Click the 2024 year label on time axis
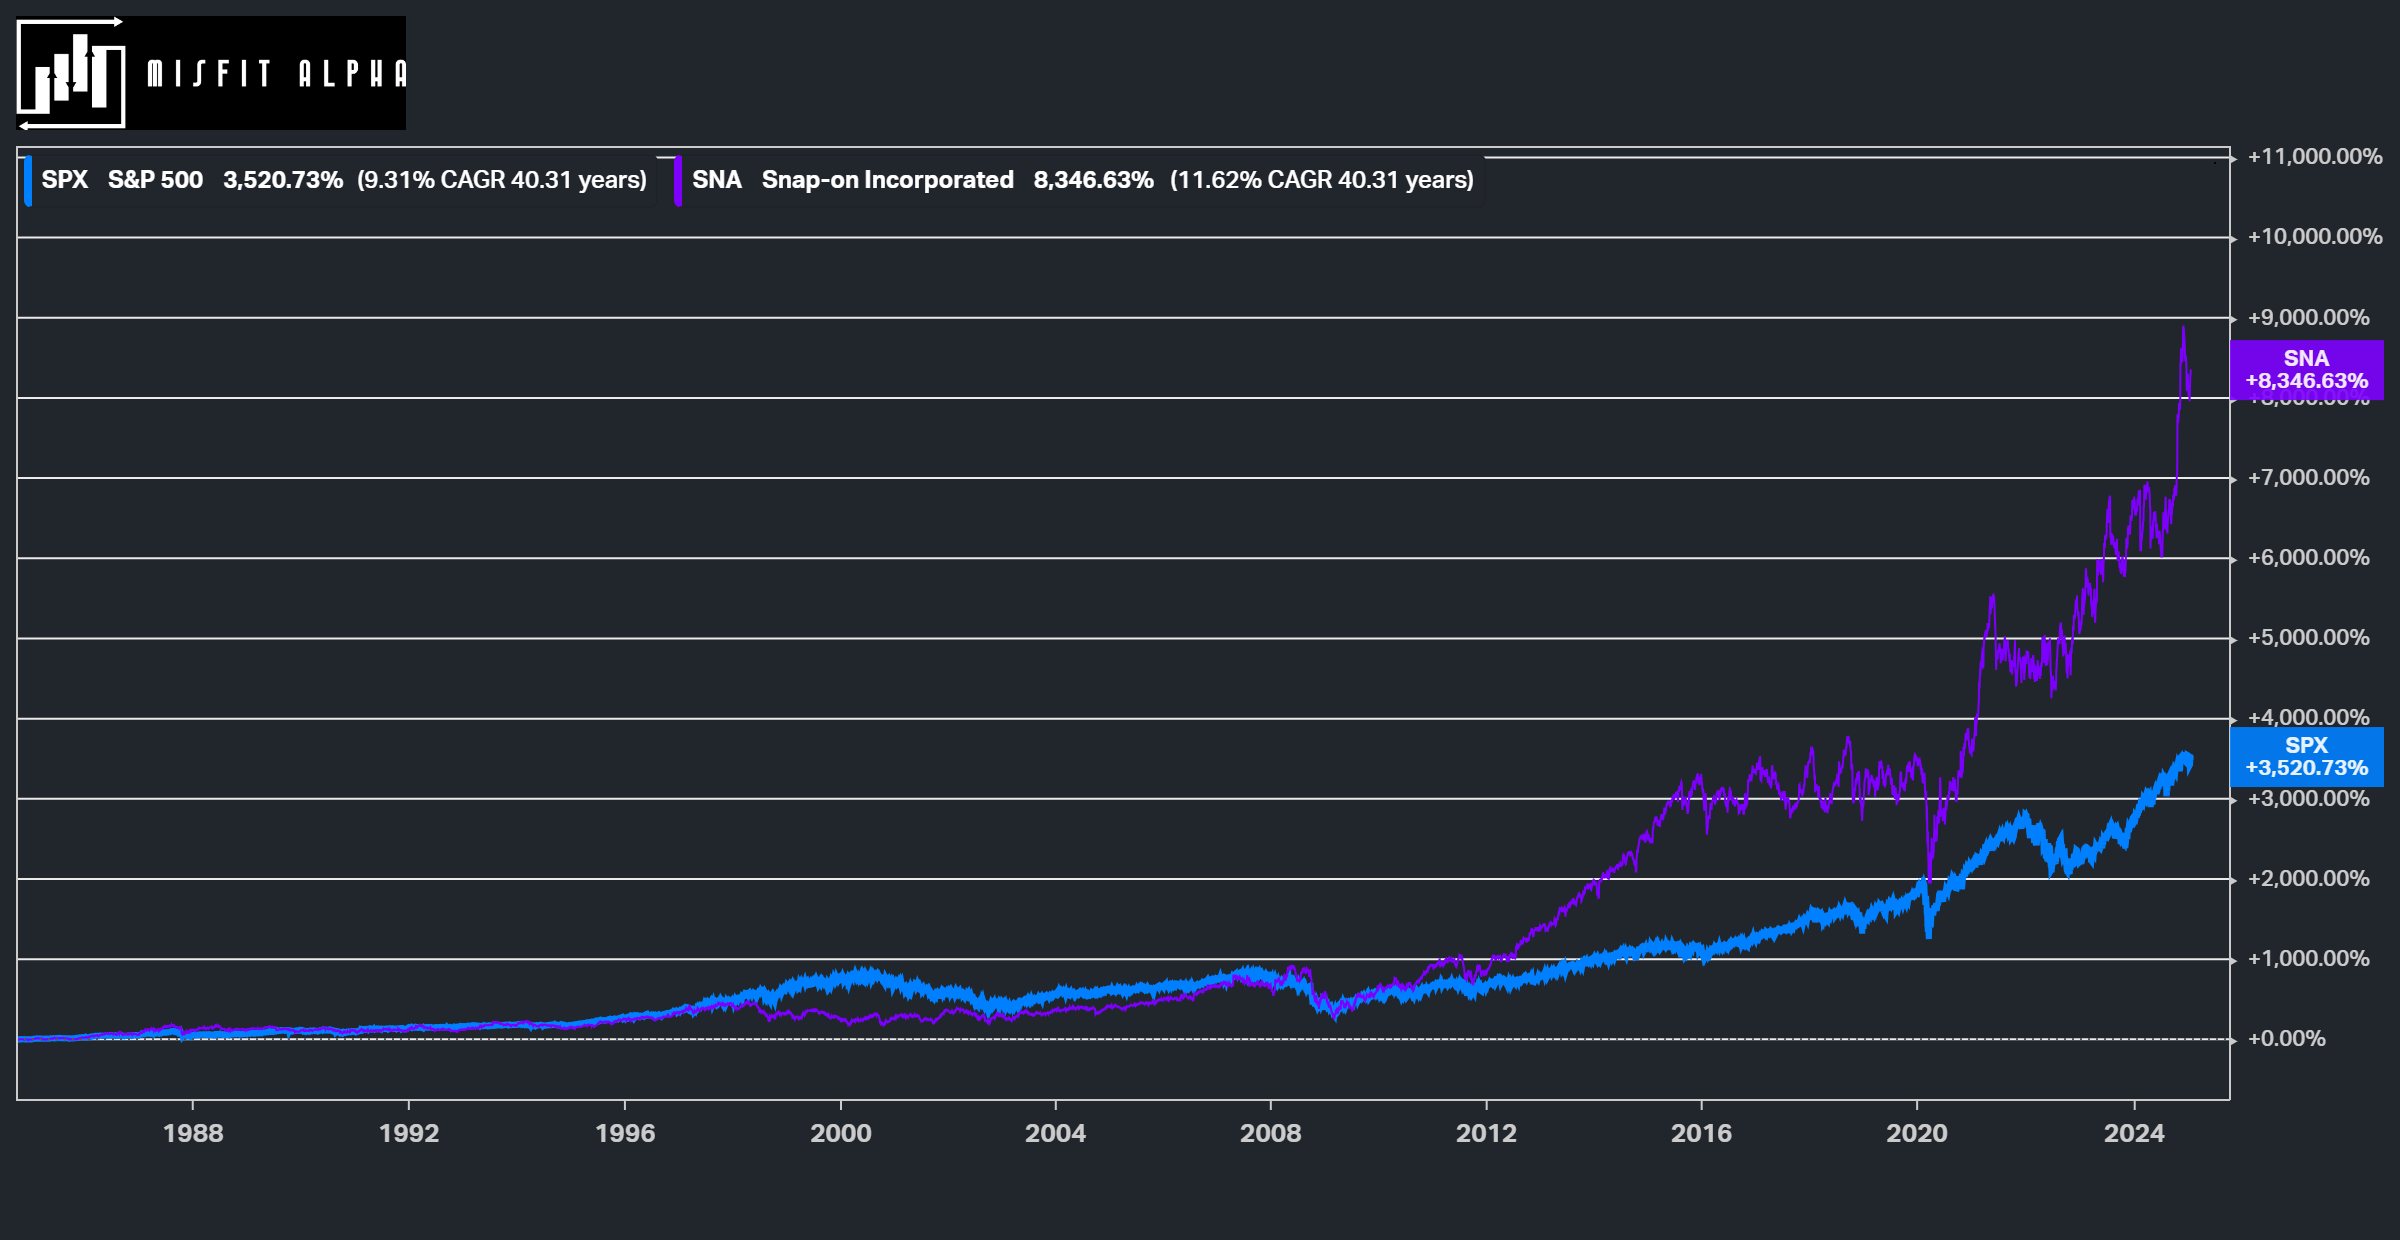2400x1240 pixels. click(2134, 1134)
